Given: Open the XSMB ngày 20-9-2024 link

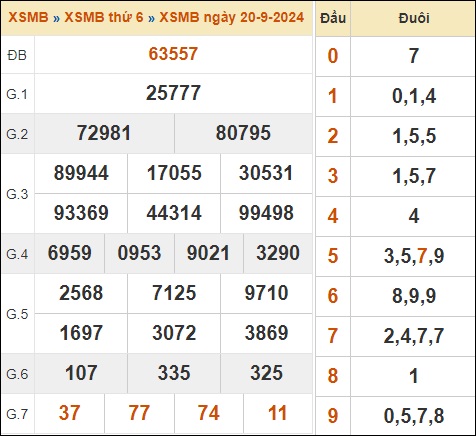Looking at the screenshot, I should [x=232, y=17].
